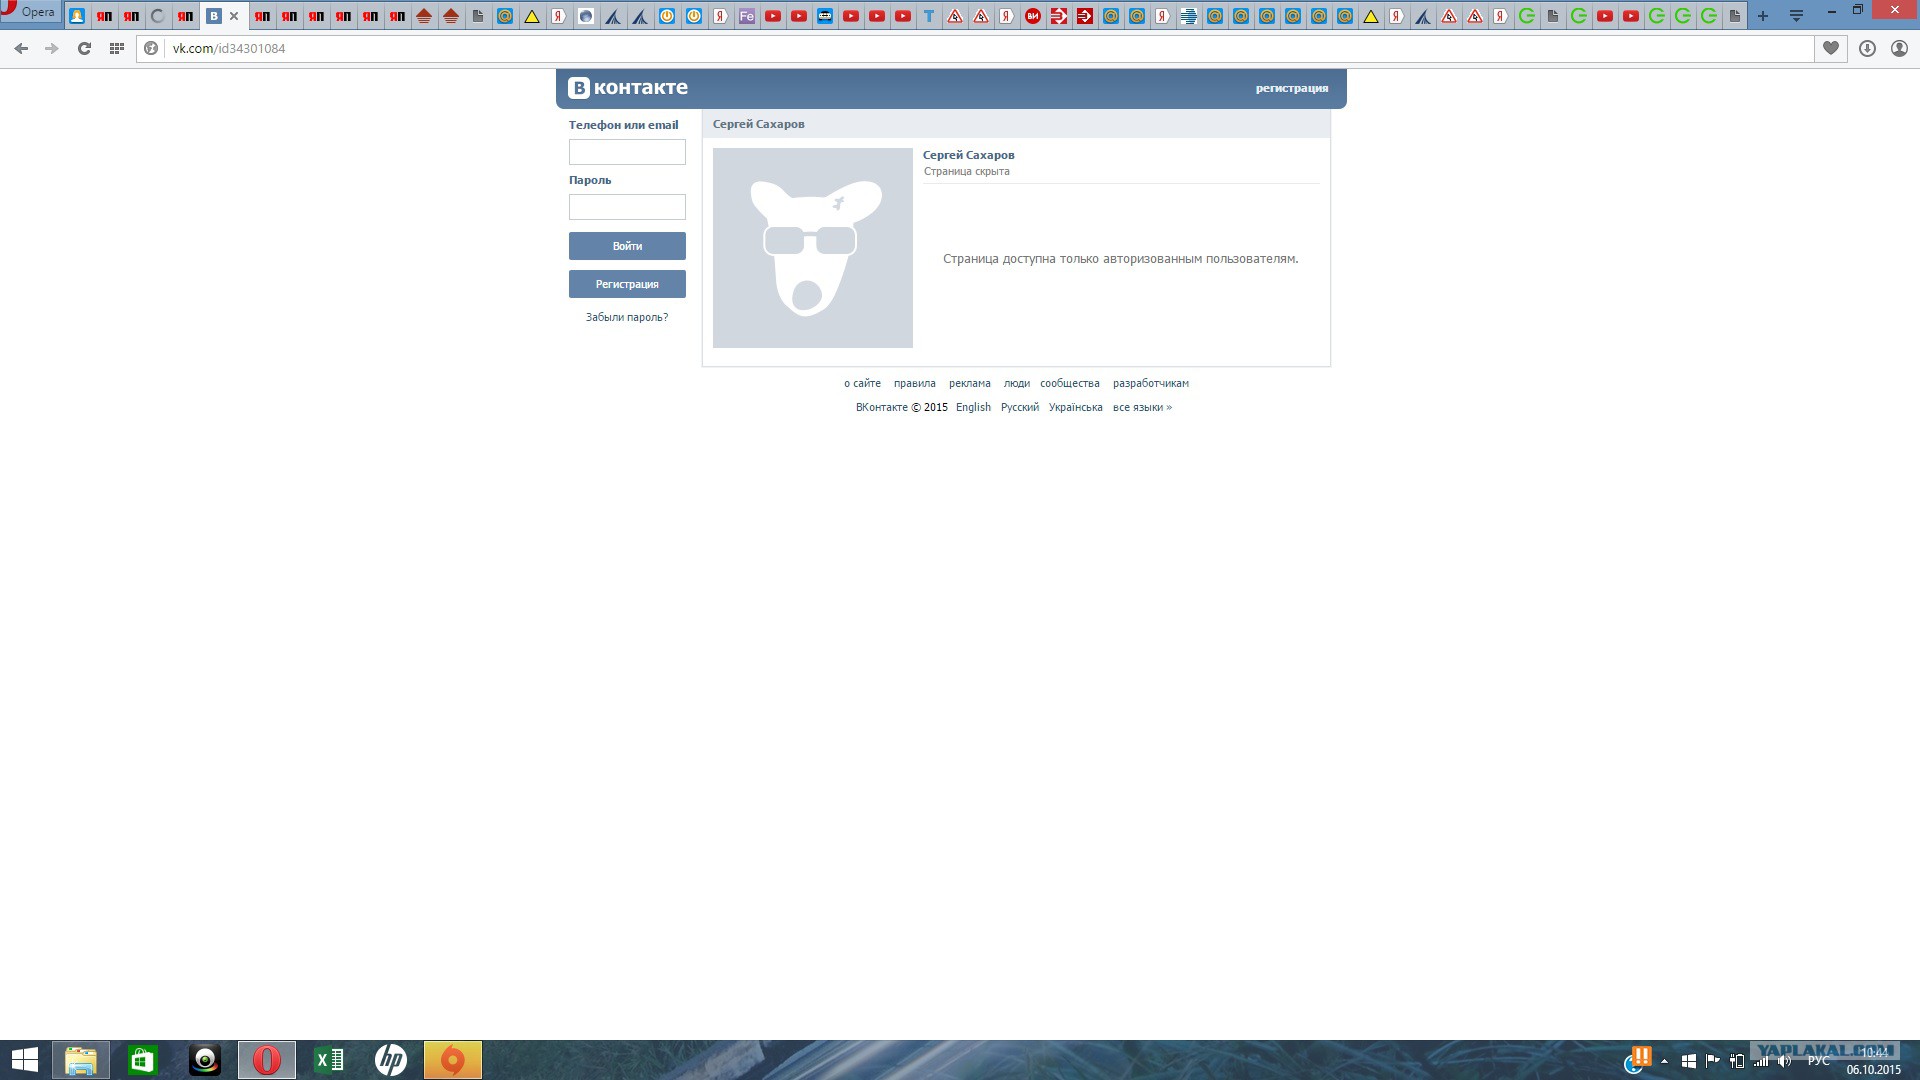This screenshot has width=1920, height=1080.
Task: Open File Explorer from the taskbar
Action: [81, 1060]
